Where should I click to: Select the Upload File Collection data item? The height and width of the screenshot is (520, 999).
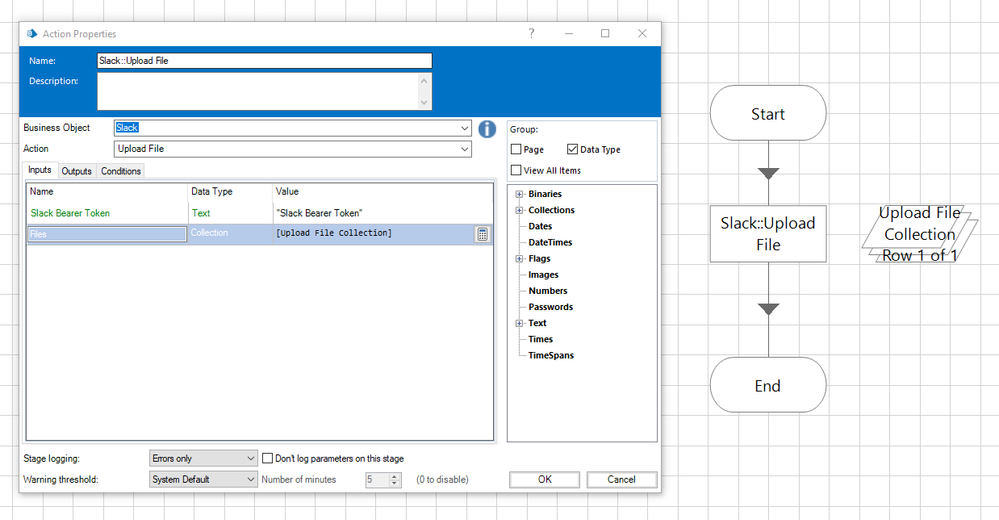point(919,234)
